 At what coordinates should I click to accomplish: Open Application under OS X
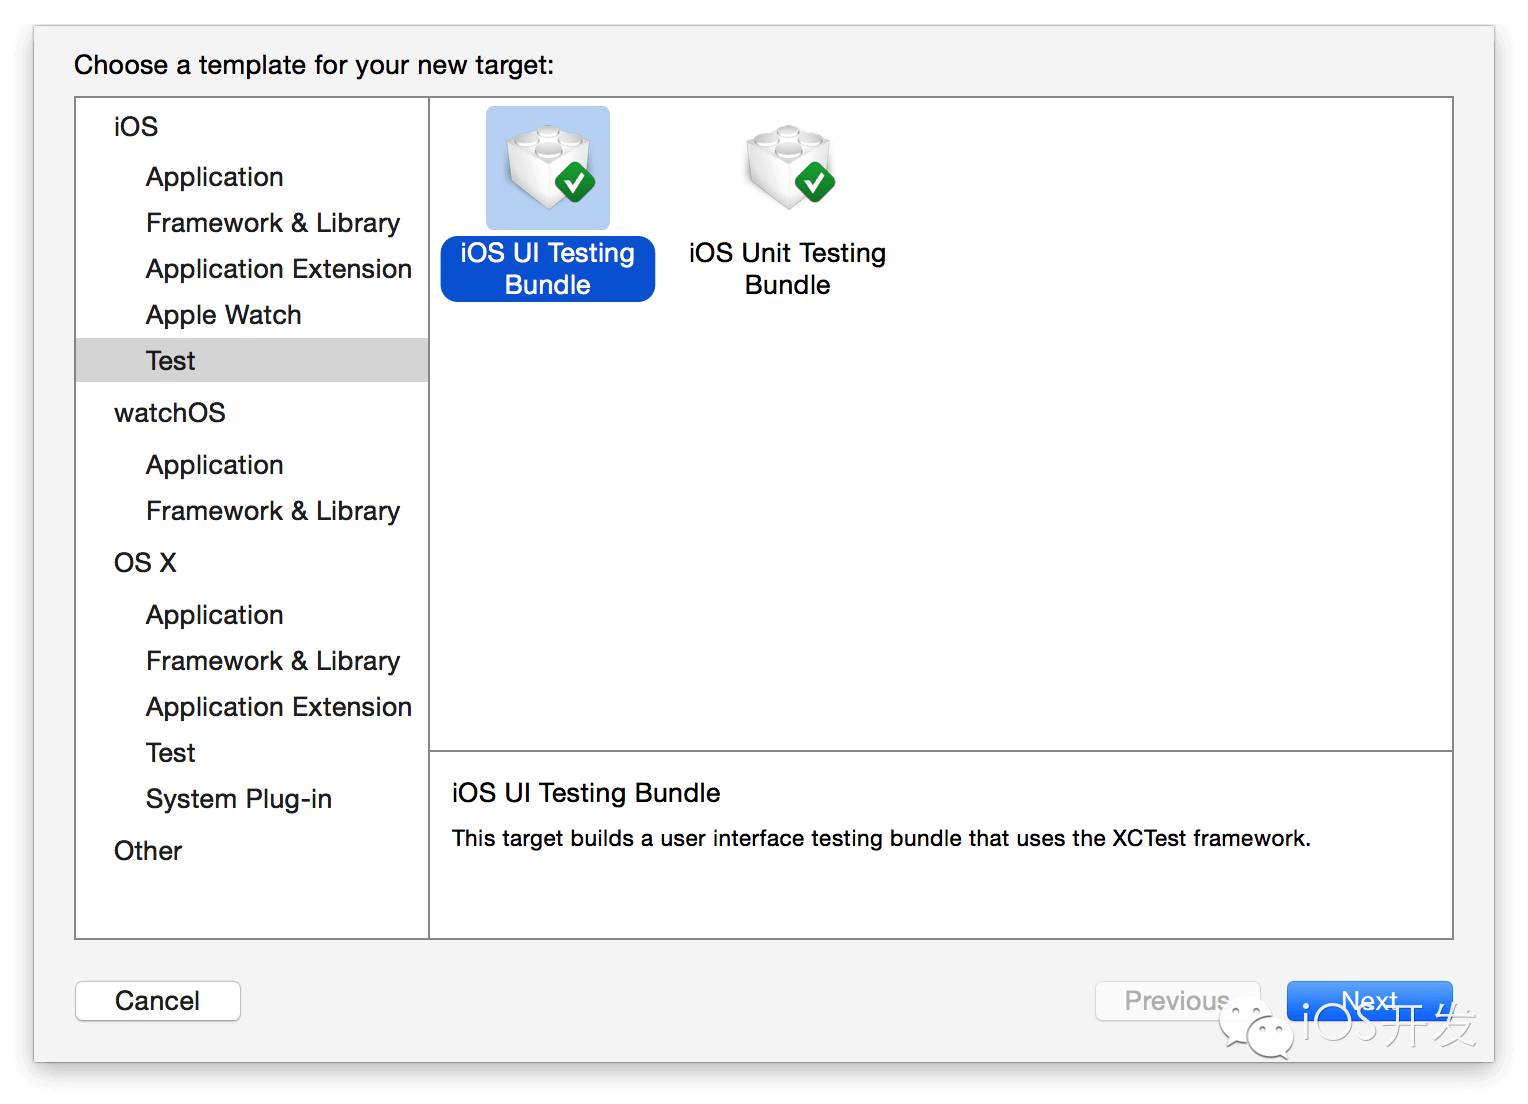pos(215,615)
